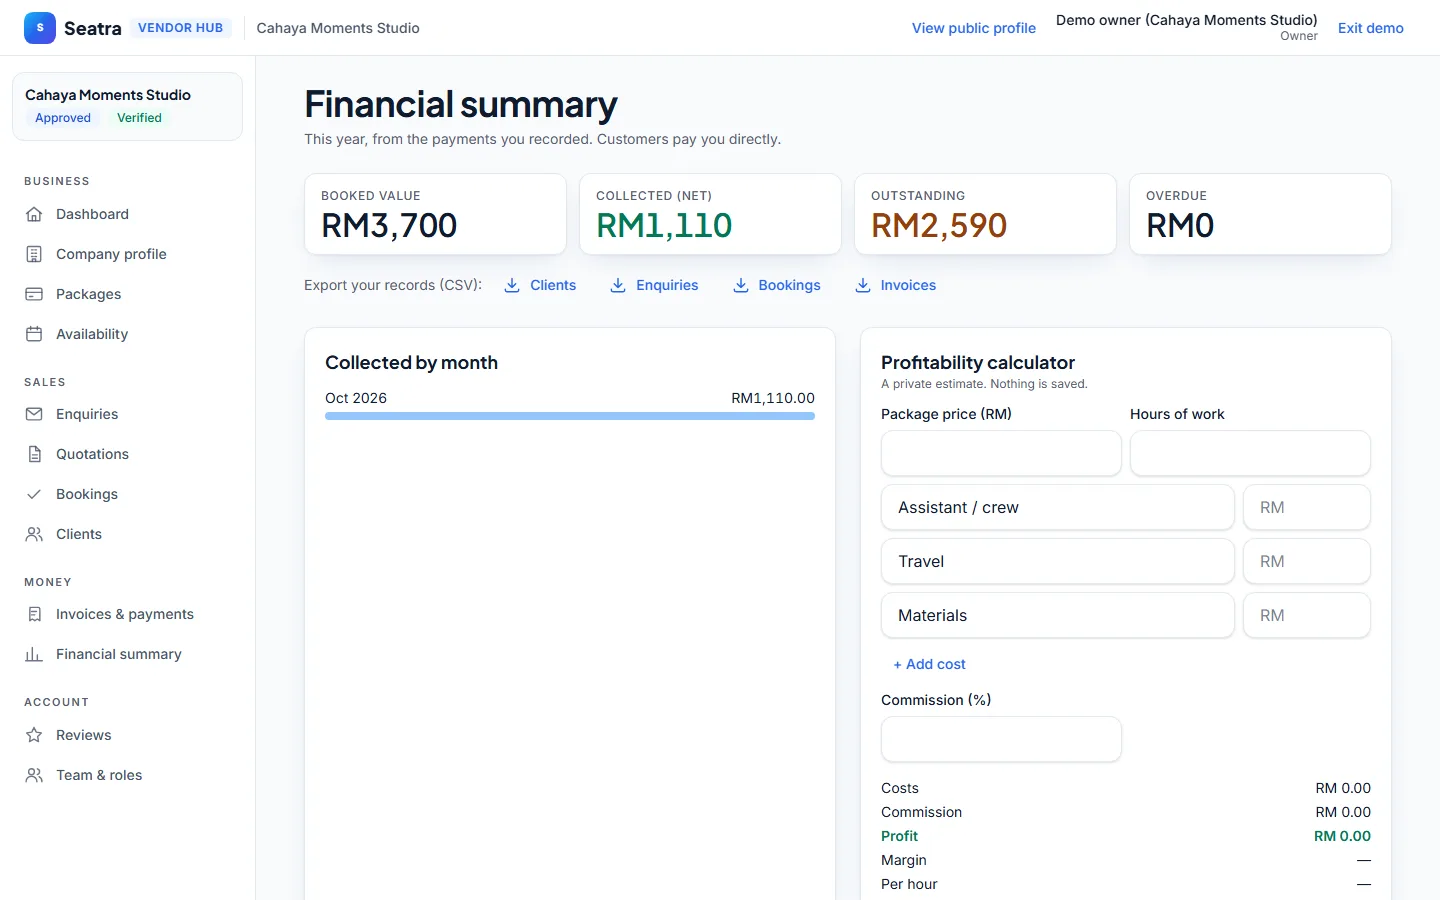Click the Profitability calculator heading
This screenshot has height=900, width=1440.
[978, 362]
